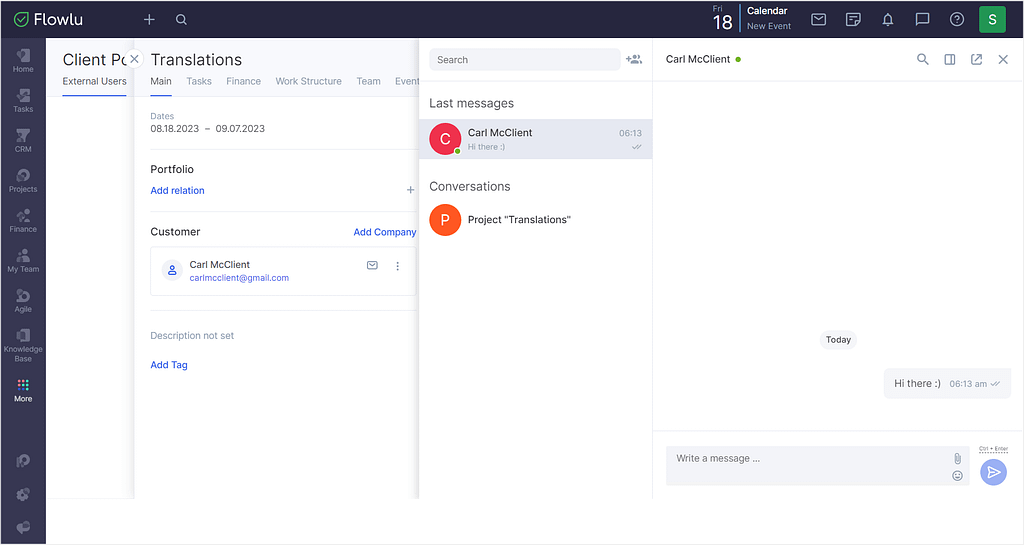1024x545 pixels.
Task: Click the Write a message input field
Action: [x=808, y=465]
